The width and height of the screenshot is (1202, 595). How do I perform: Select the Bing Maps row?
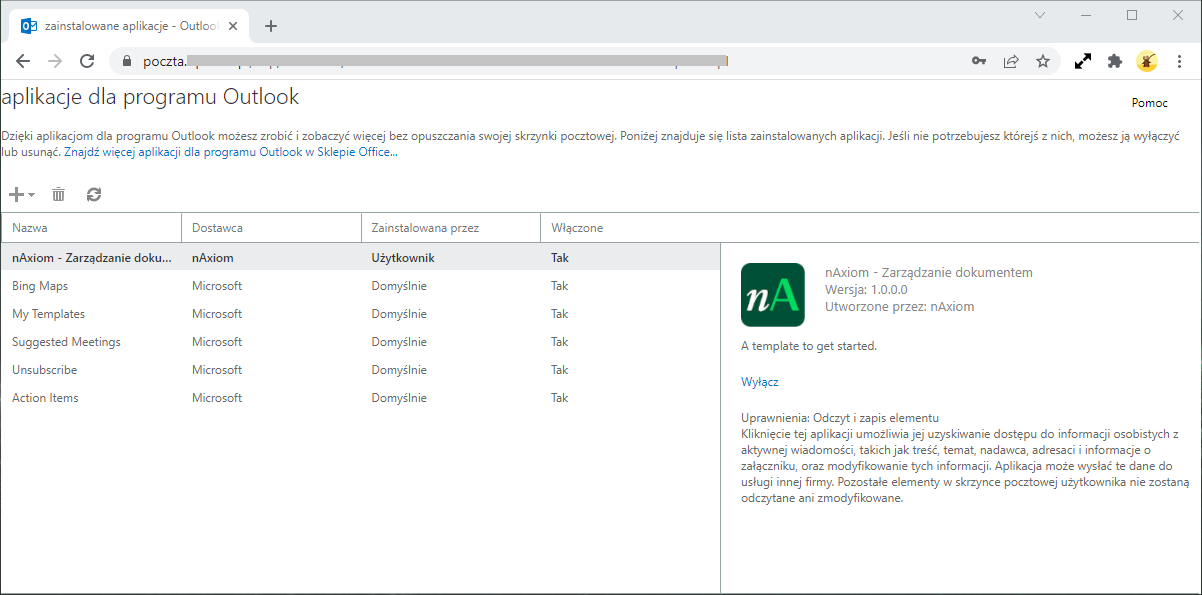[x=38, y=286]
